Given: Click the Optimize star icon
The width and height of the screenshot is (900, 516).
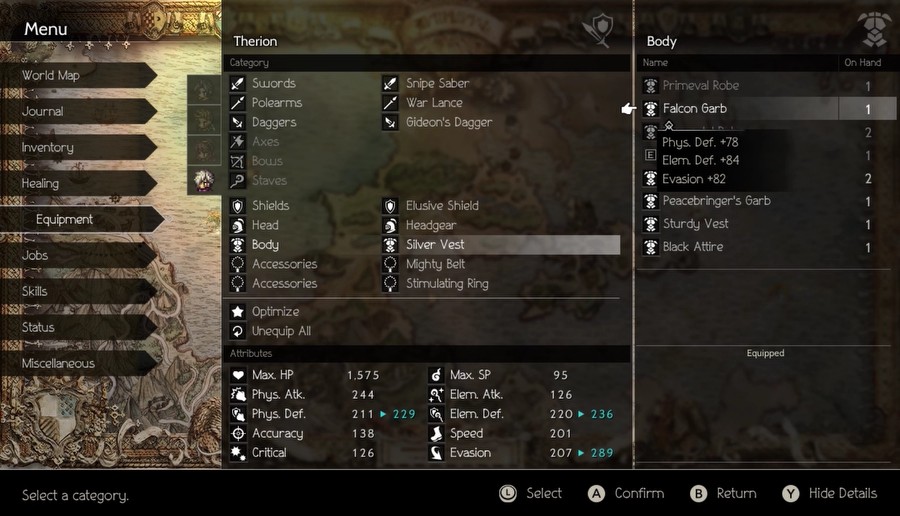Looking at the screenshot, I should click(x=238, y=312).
